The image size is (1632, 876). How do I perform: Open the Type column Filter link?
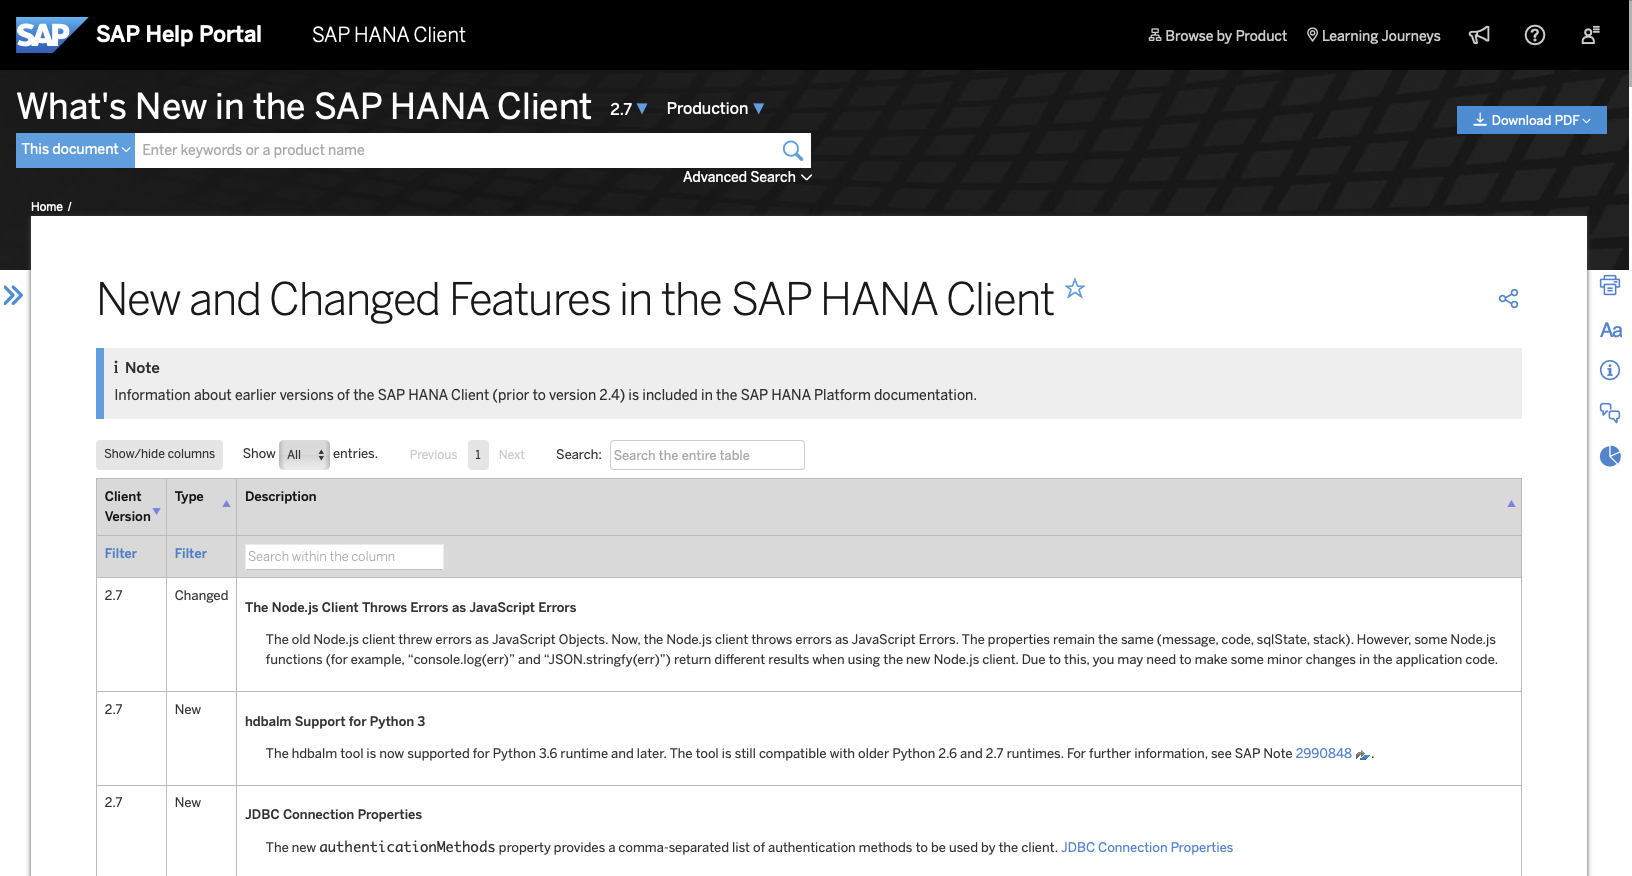[191, 554]
